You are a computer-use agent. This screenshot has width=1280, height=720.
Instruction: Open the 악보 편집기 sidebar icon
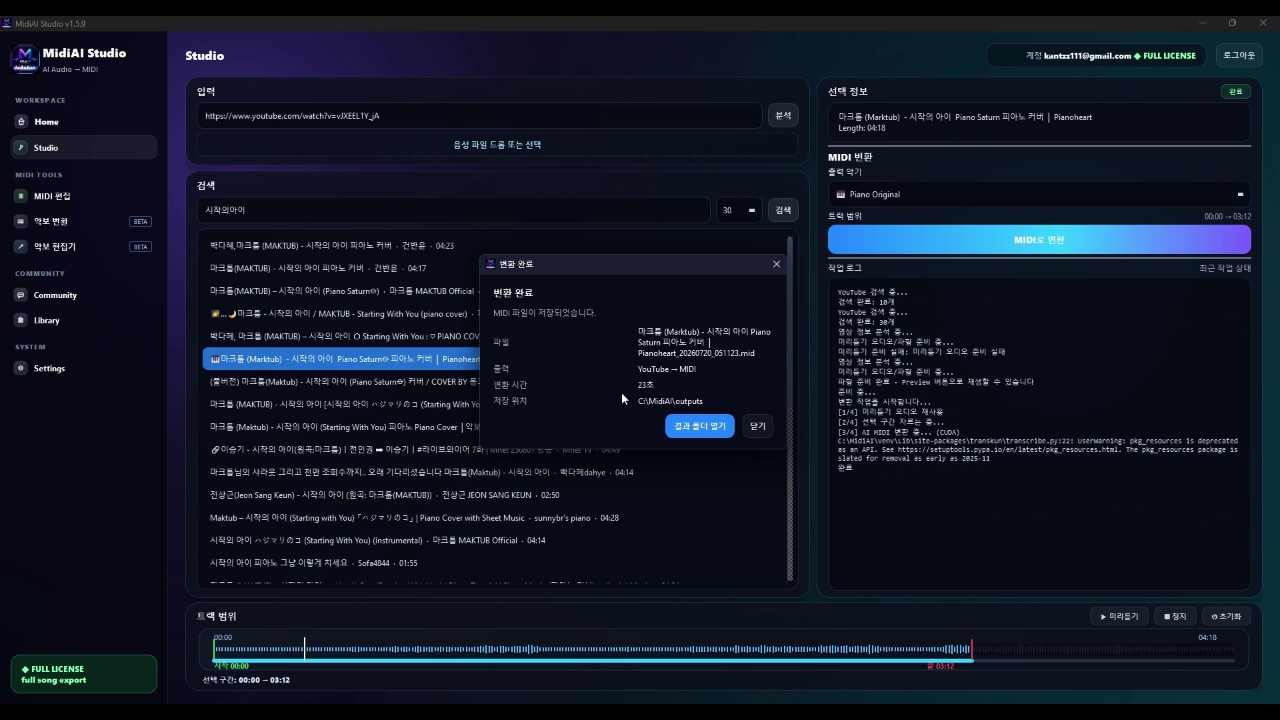[x=21, y=246]
